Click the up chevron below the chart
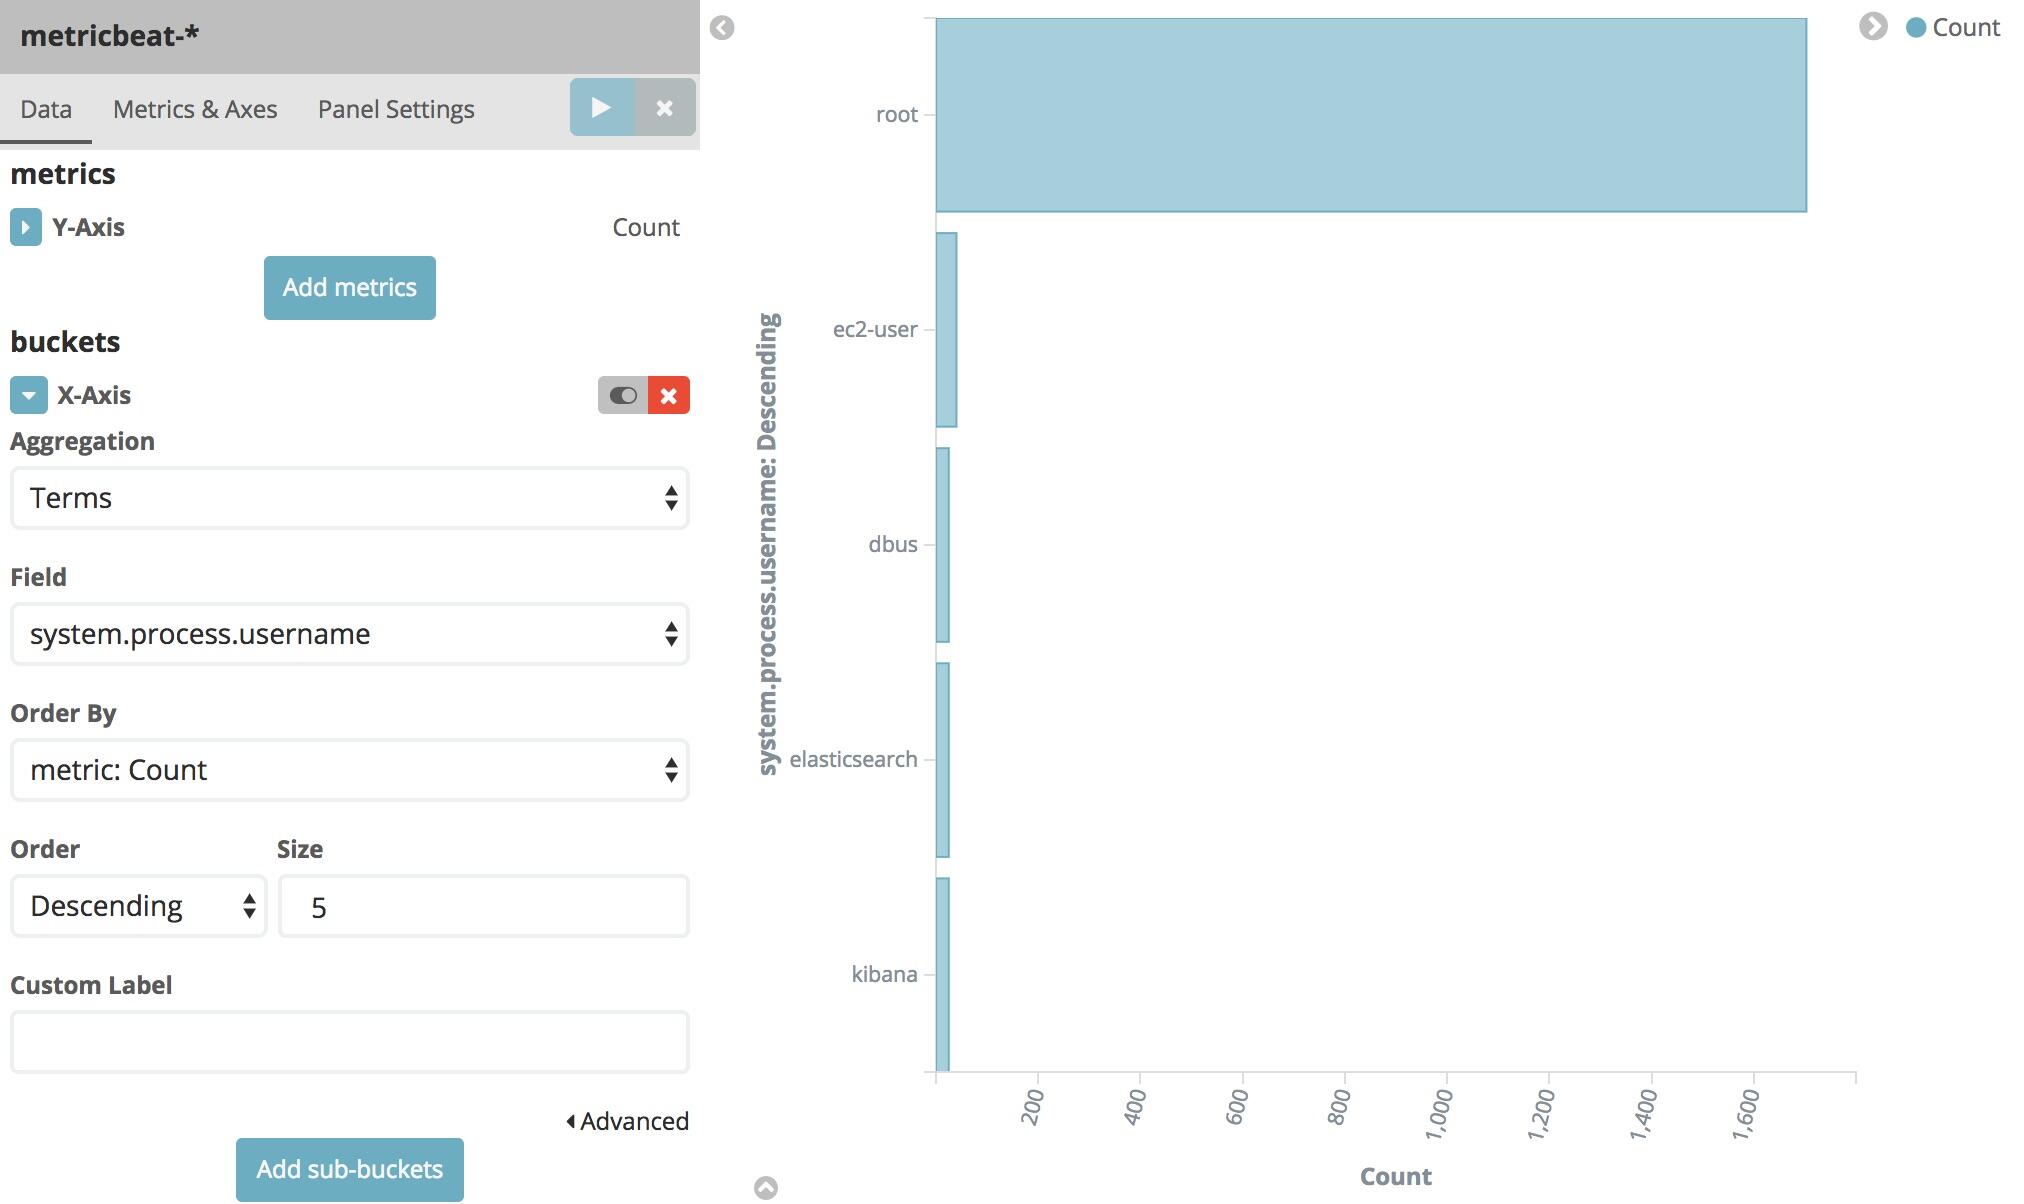The height and width of the screenshot is (1204, 2024). tap(766, 1187)
